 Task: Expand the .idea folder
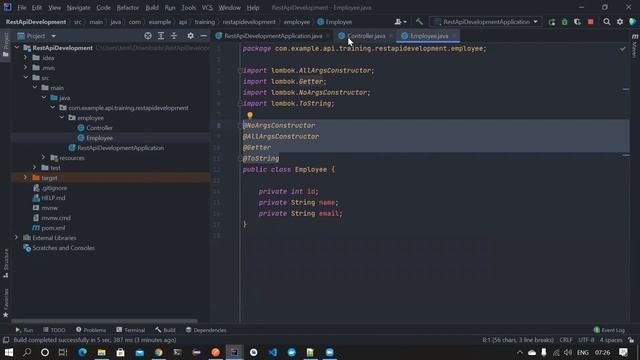pyautogui.click(x=25, y=58)
